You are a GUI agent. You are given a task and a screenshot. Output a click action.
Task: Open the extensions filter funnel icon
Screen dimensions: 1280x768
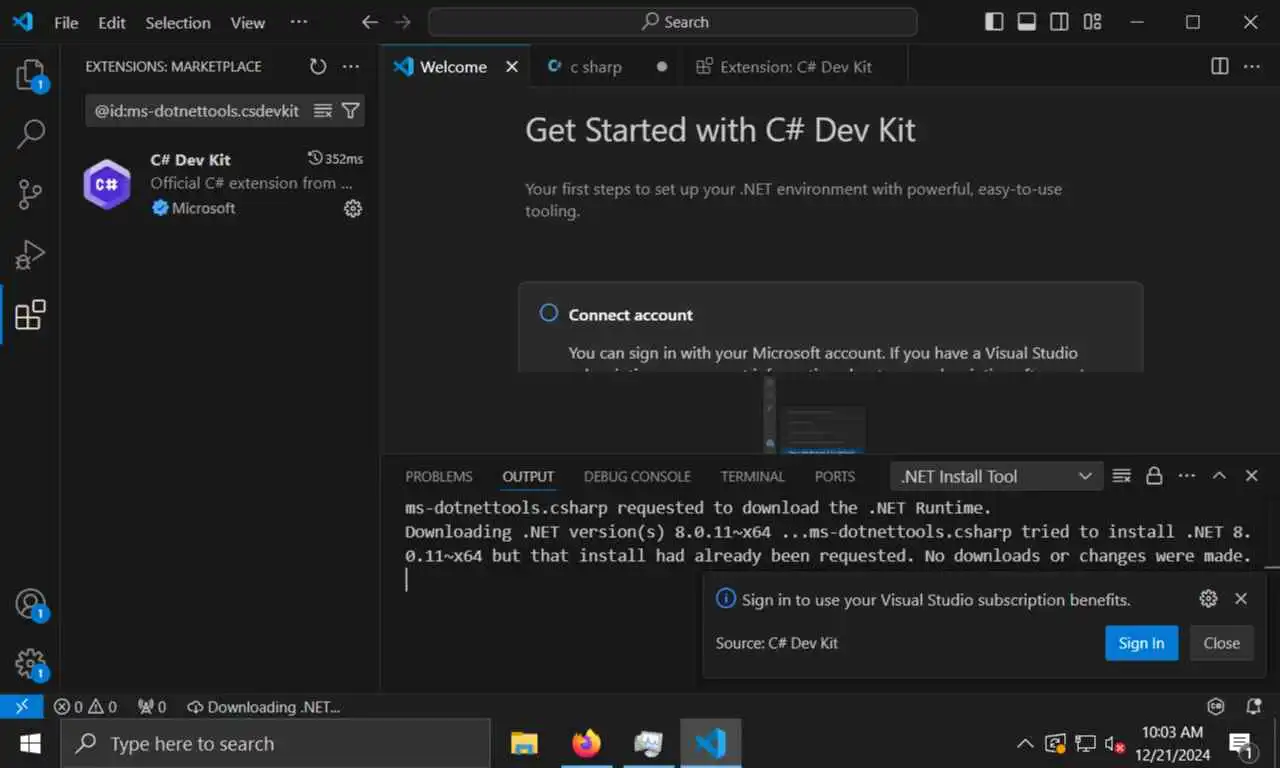point(350,111)
